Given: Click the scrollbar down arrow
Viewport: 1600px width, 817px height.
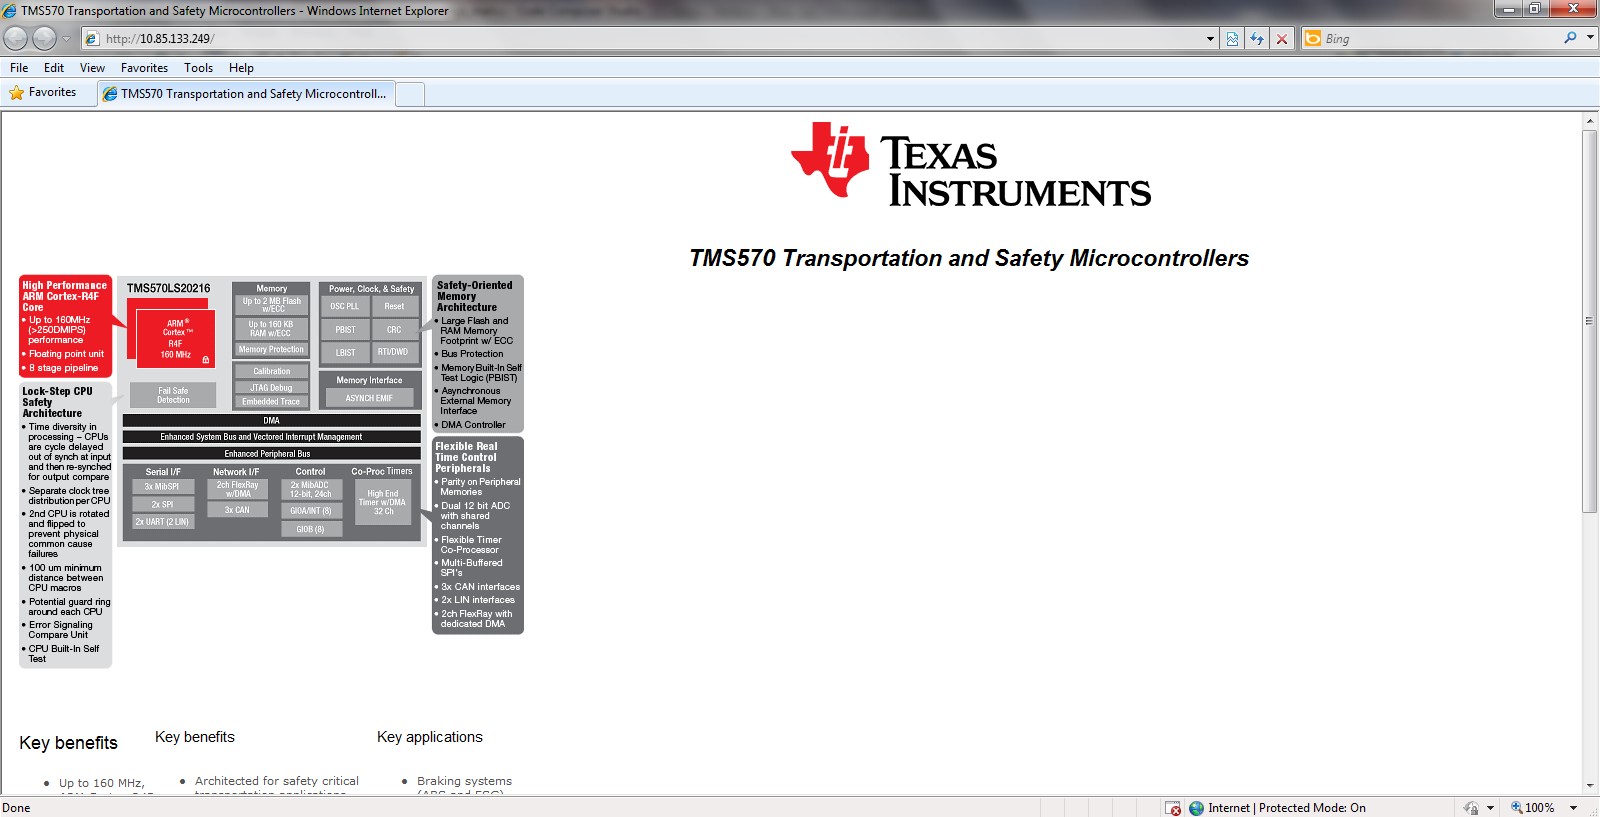Looking at the screenshot, I should coord(1590,786).
